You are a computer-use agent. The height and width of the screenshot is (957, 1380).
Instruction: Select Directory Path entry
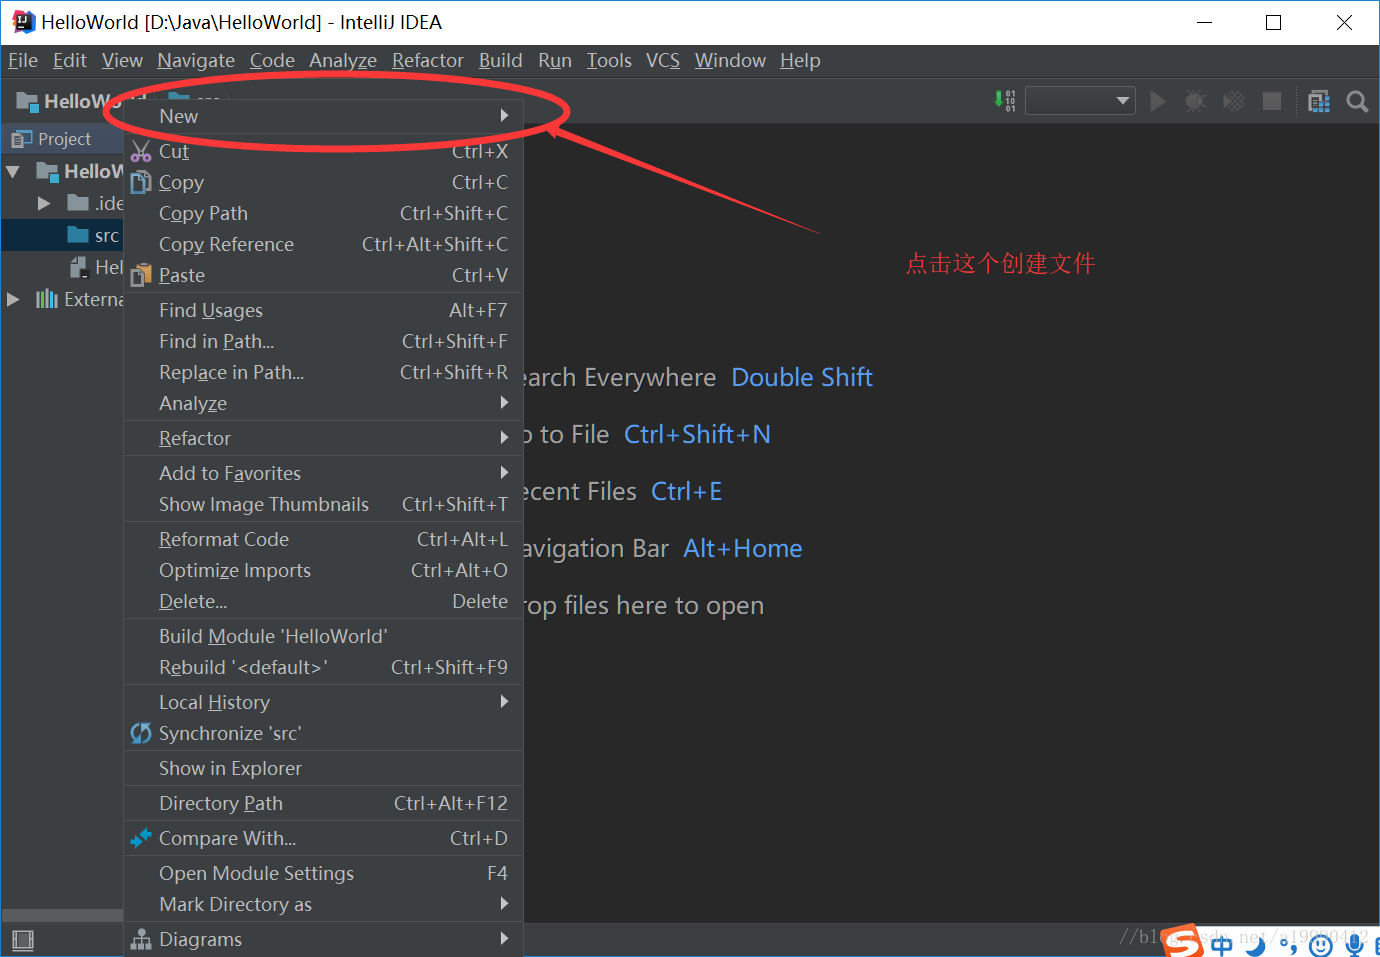(323, 803)
